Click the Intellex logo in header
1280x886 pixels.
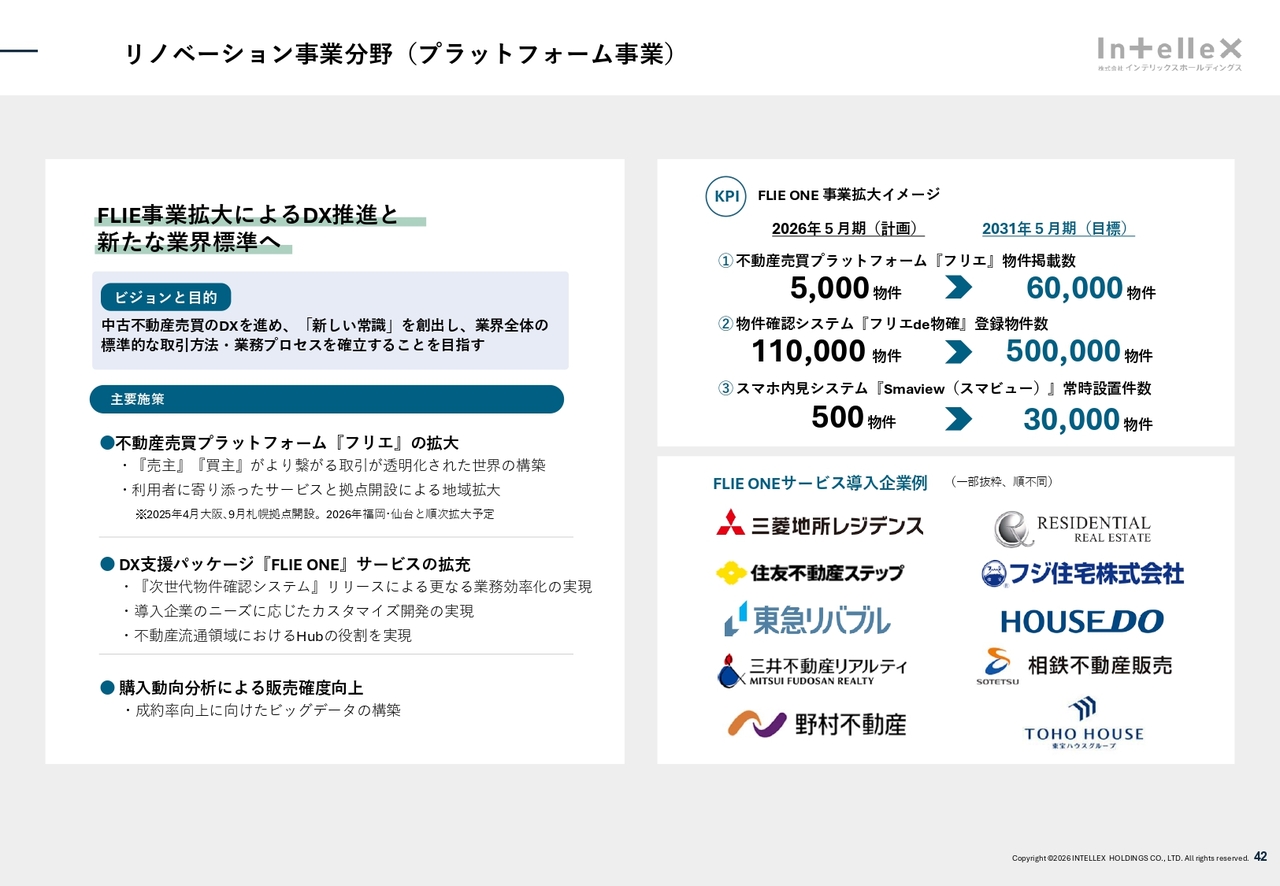(x=1169, y=53)
